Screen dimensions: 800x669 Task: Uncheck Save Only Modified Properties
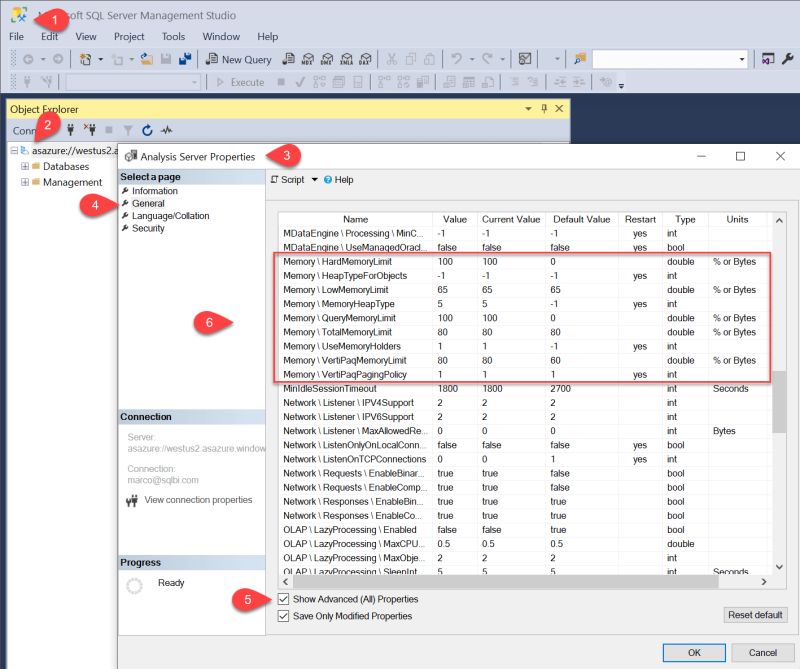pos(286,617)
